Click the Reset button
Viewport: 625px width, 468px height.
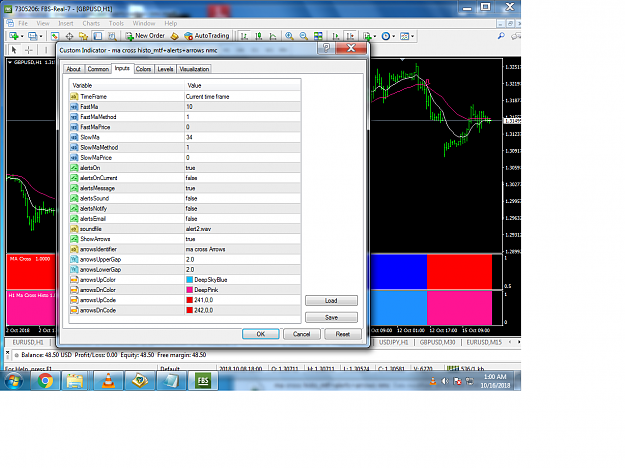click(343, 334)
